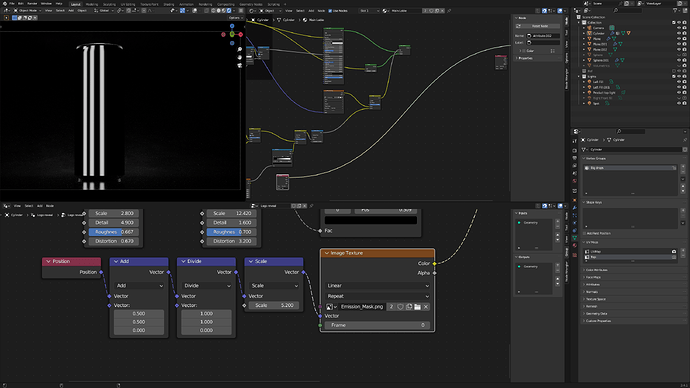Browse images with the image datablock icon

click(331, 307)
